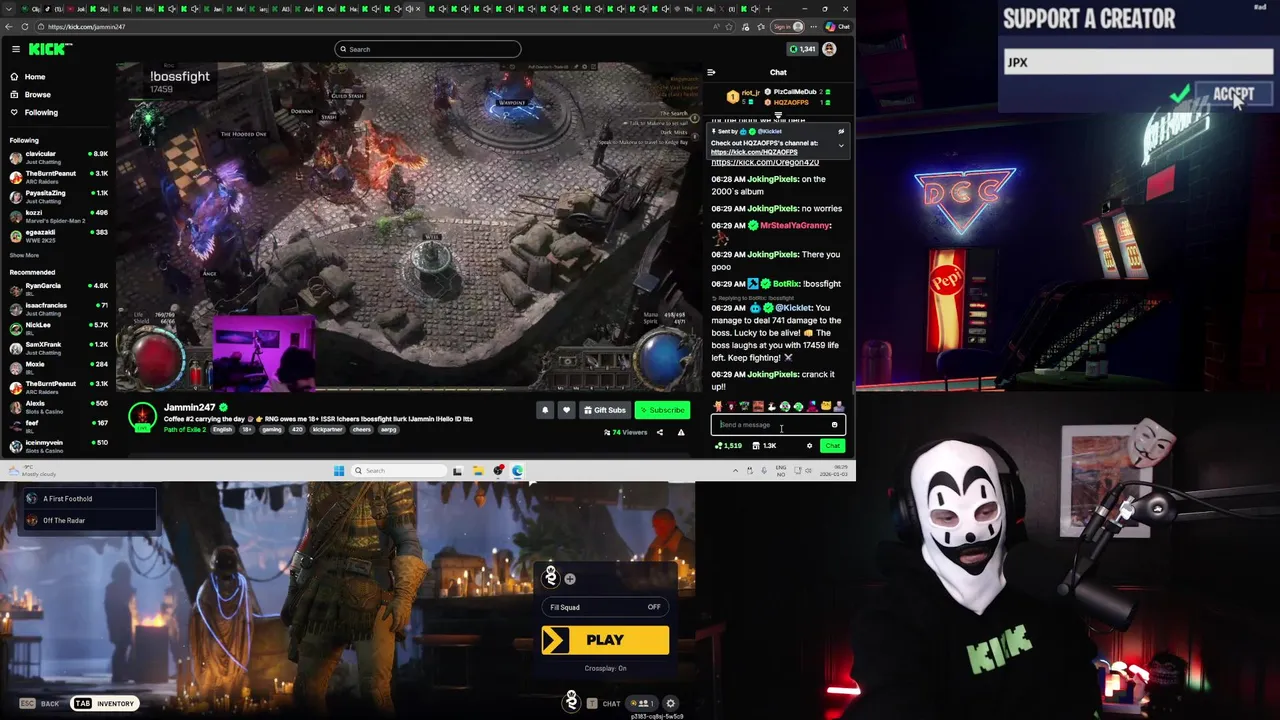Image resolution: width=1280 pixels, height=720 pixels.
Task: Click the first emote in quick row
Action: click(717, 406)
